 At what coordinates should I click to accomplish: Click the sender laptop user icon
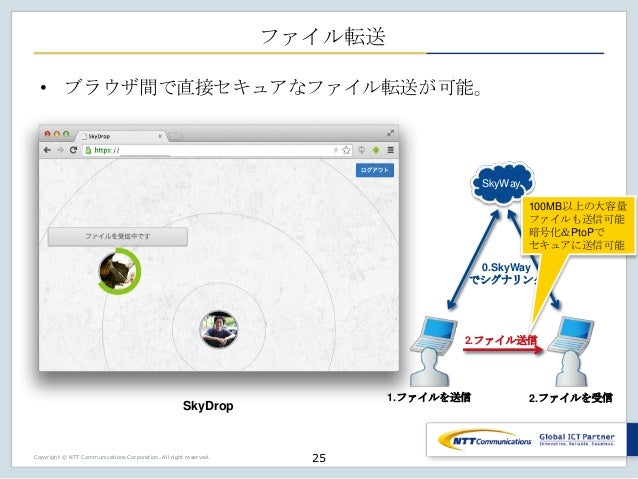pos(434,351)
